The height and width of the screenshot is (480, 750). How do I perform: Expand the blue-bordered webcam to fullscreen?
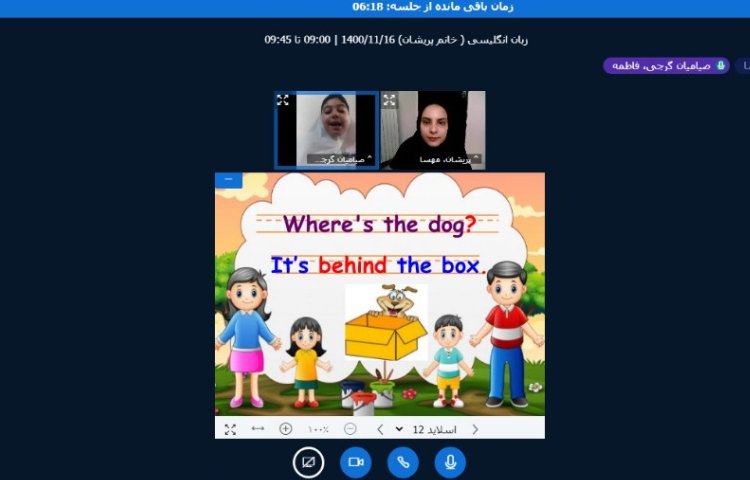(x=283, y=100)
